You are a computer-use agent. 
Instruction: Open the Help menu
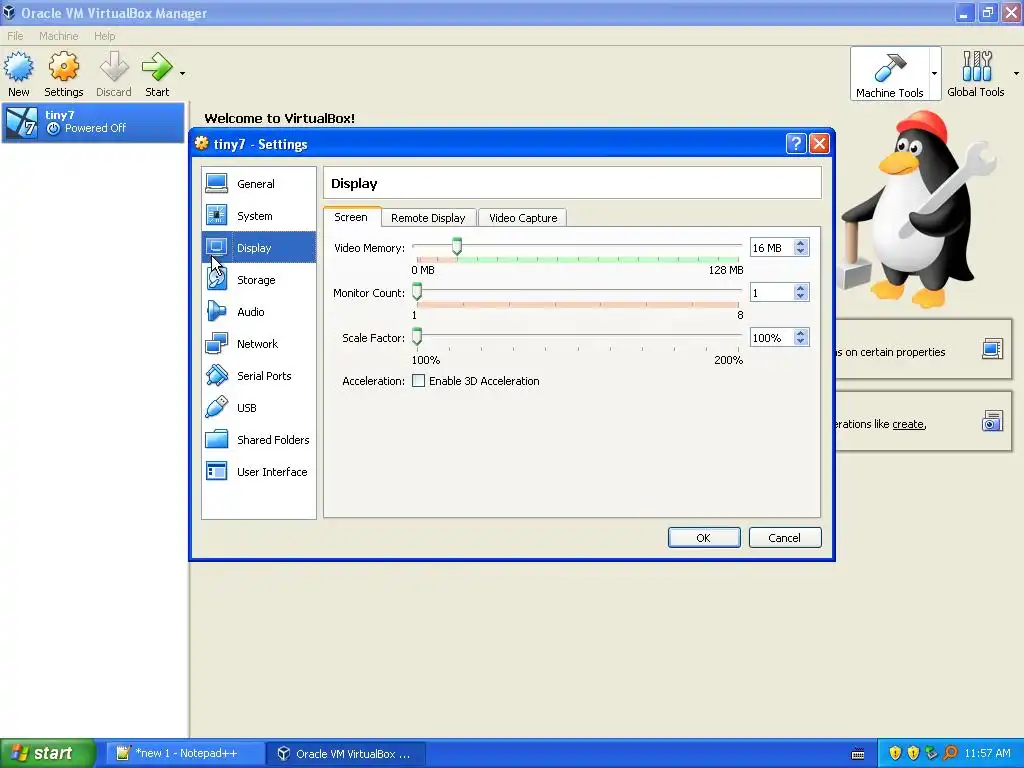[x=104, y=36]
